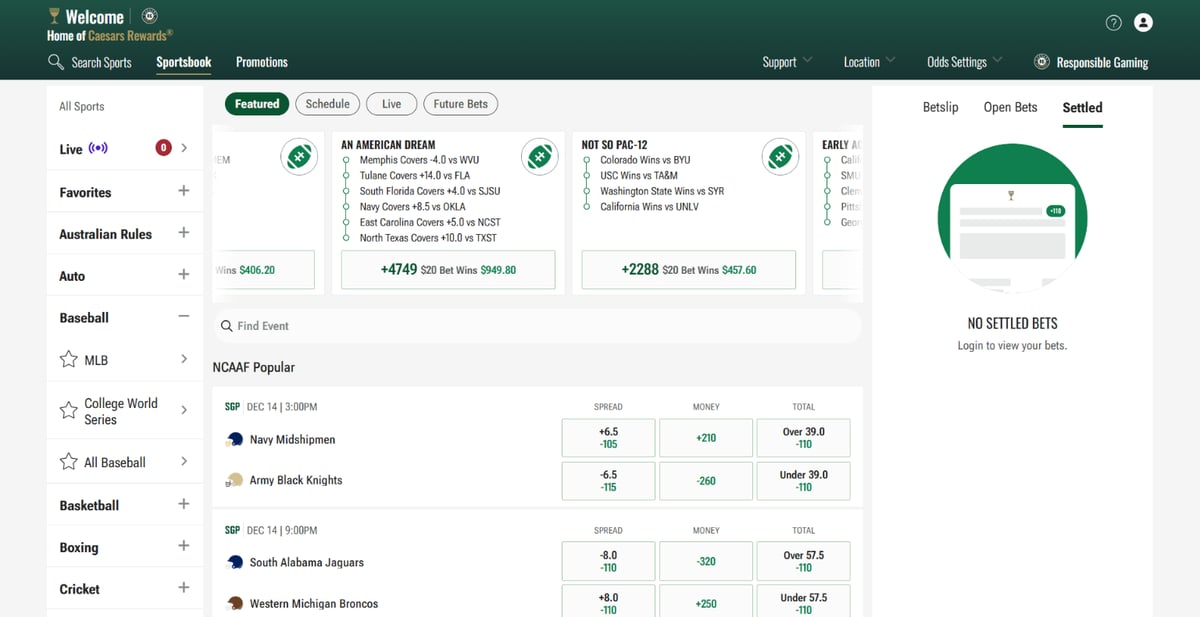Screen dimensions: 1200x617
Task: Click the Navy Midshipmen team name
Action: coord(292,439)
